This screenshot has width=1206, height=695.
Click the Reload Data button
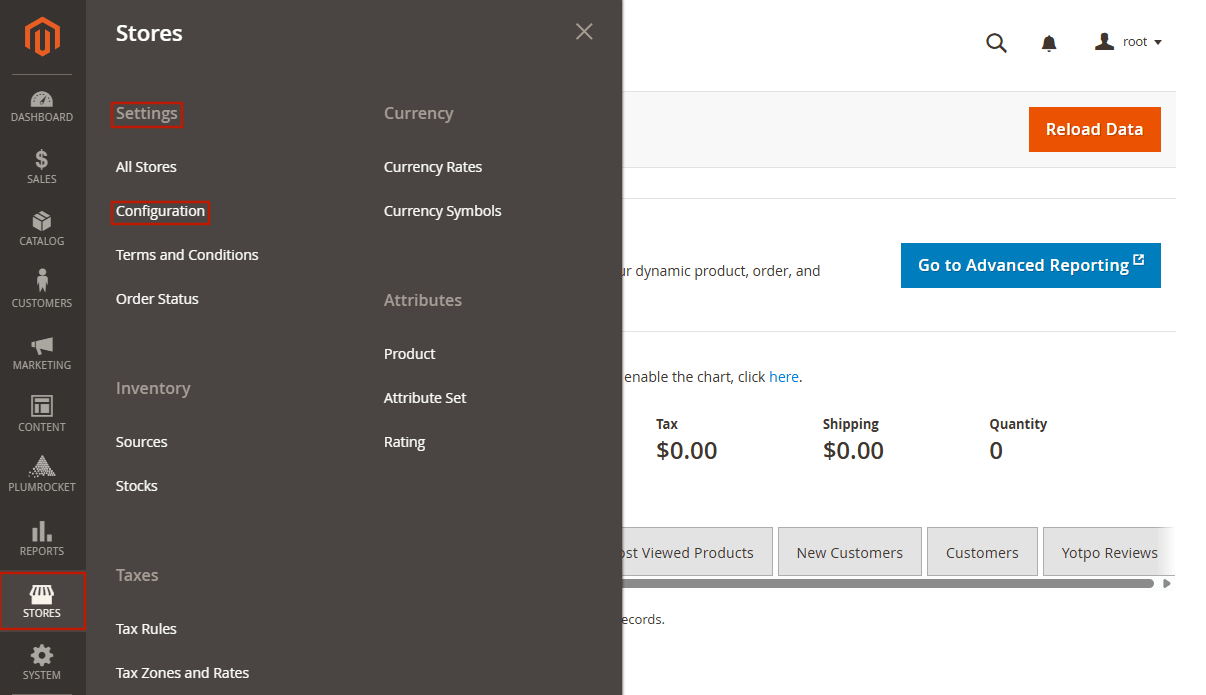click(x=1095, y=129)
